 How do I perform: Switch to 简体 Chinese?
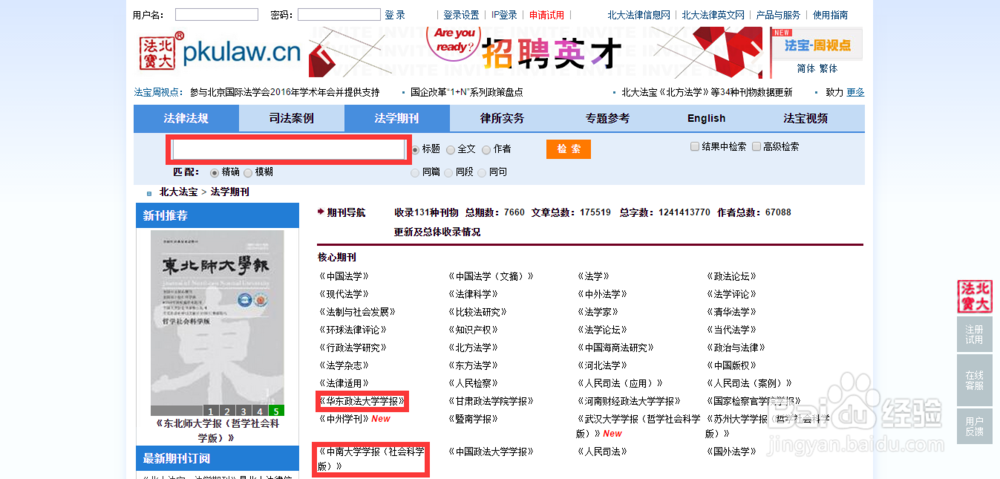pos(805,69)
